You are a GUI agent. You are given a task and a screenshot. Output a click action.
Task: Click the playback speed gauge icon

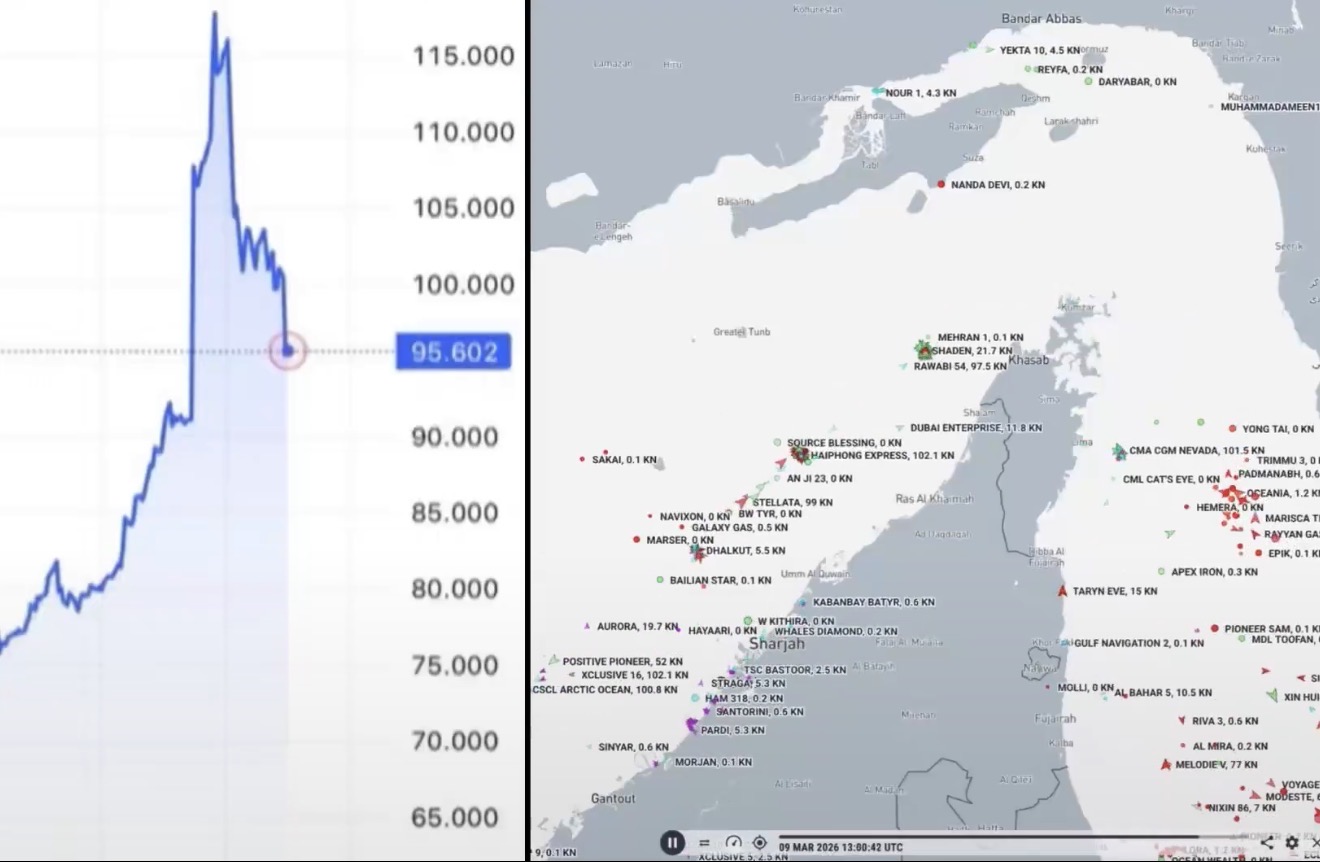point(733,843)
